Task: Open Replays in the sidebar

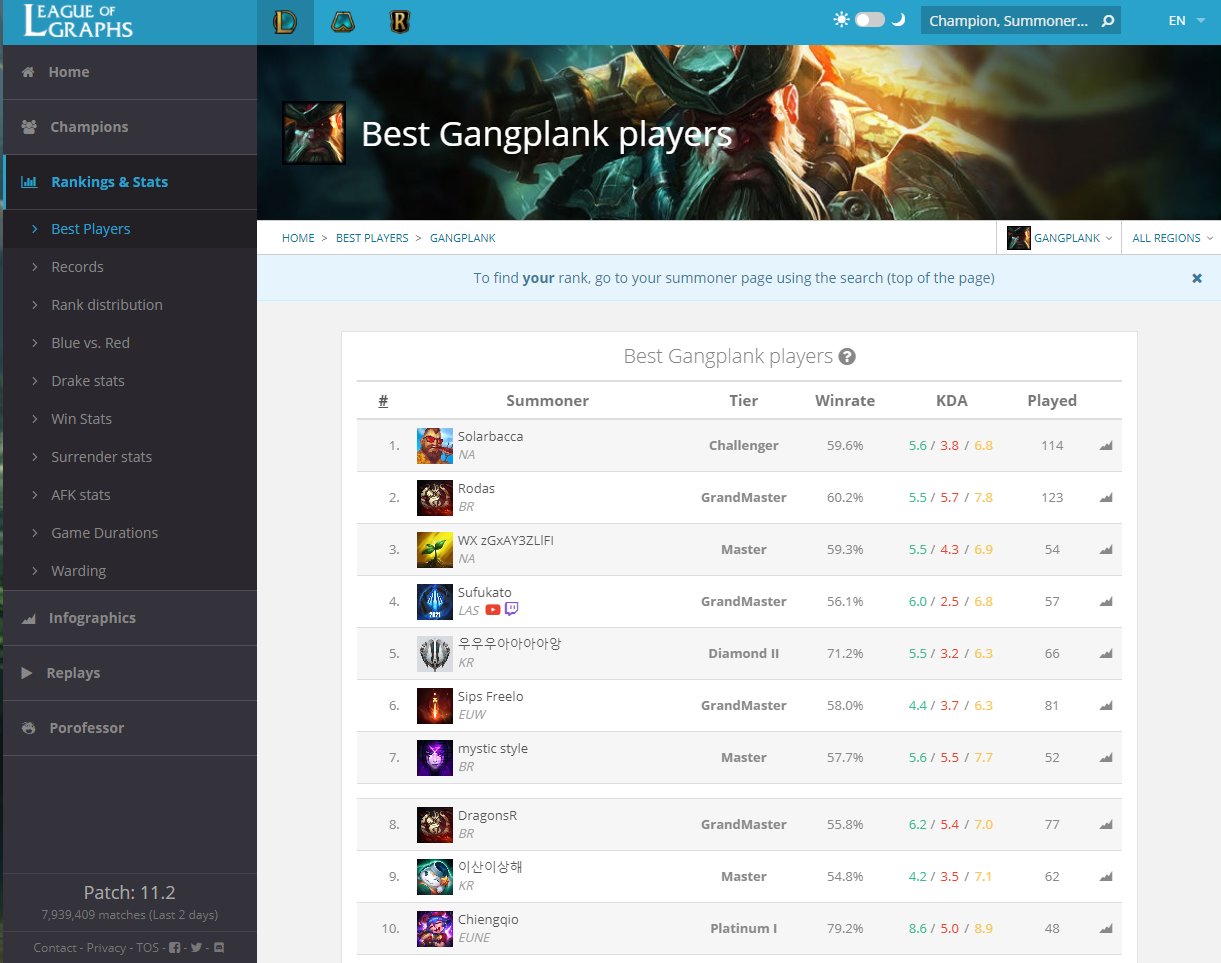Action: [x=129, y=673]
